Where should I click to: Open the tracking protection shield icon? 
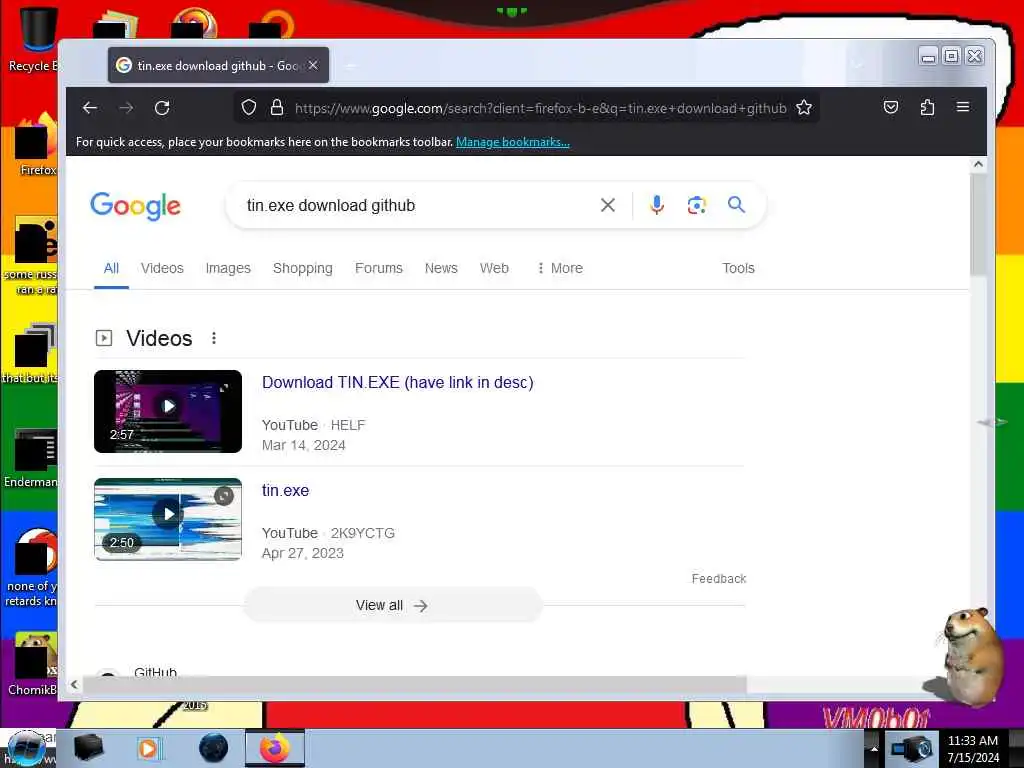click(x=249, y=107)
